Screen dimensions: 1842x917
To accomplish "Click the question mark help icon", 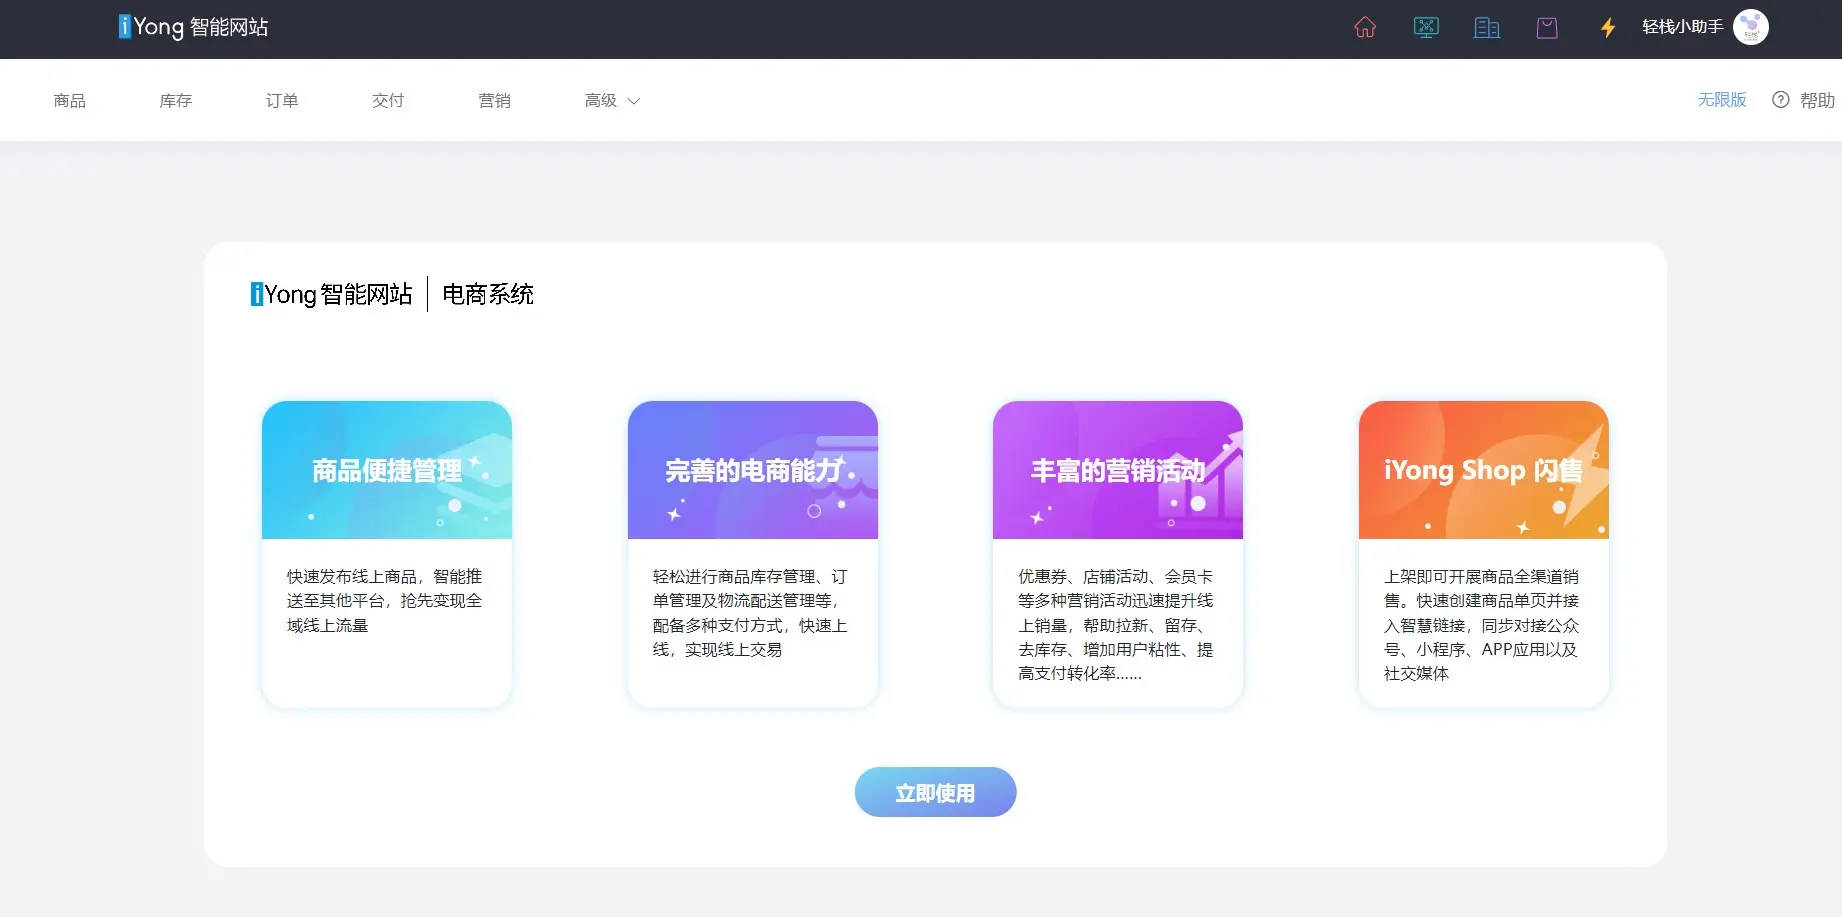I will 1780,99.
